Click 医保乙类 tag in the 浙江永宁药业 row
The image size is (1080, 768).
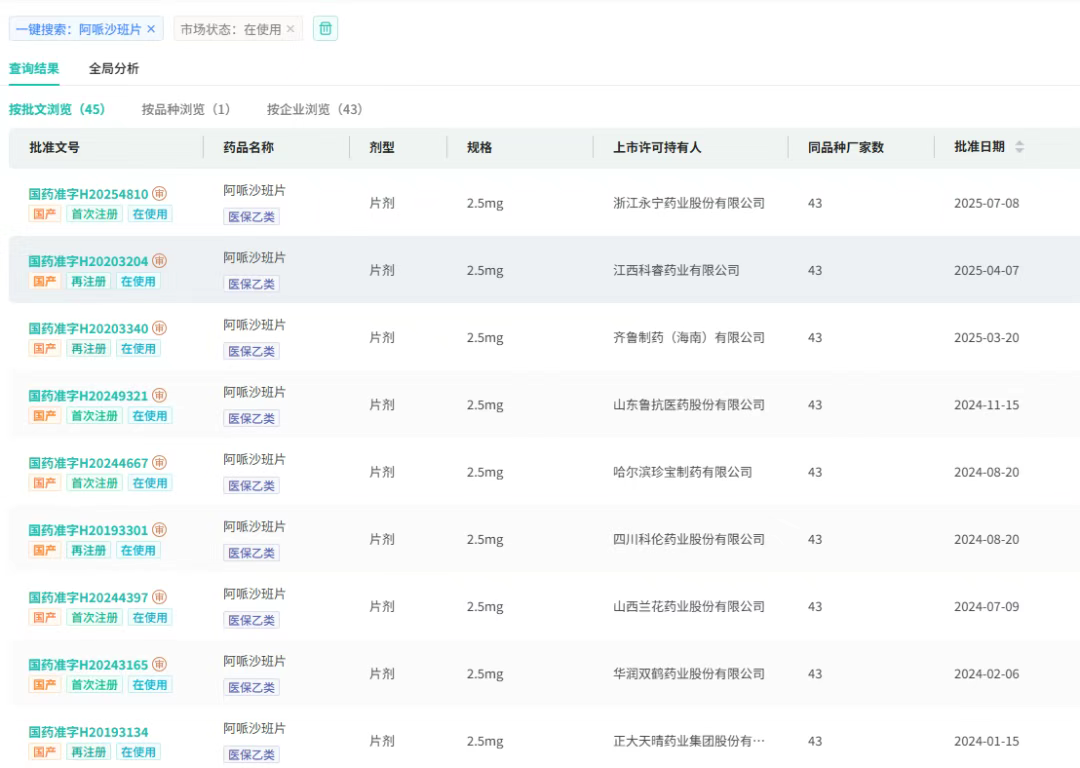(x=251, y=217)
